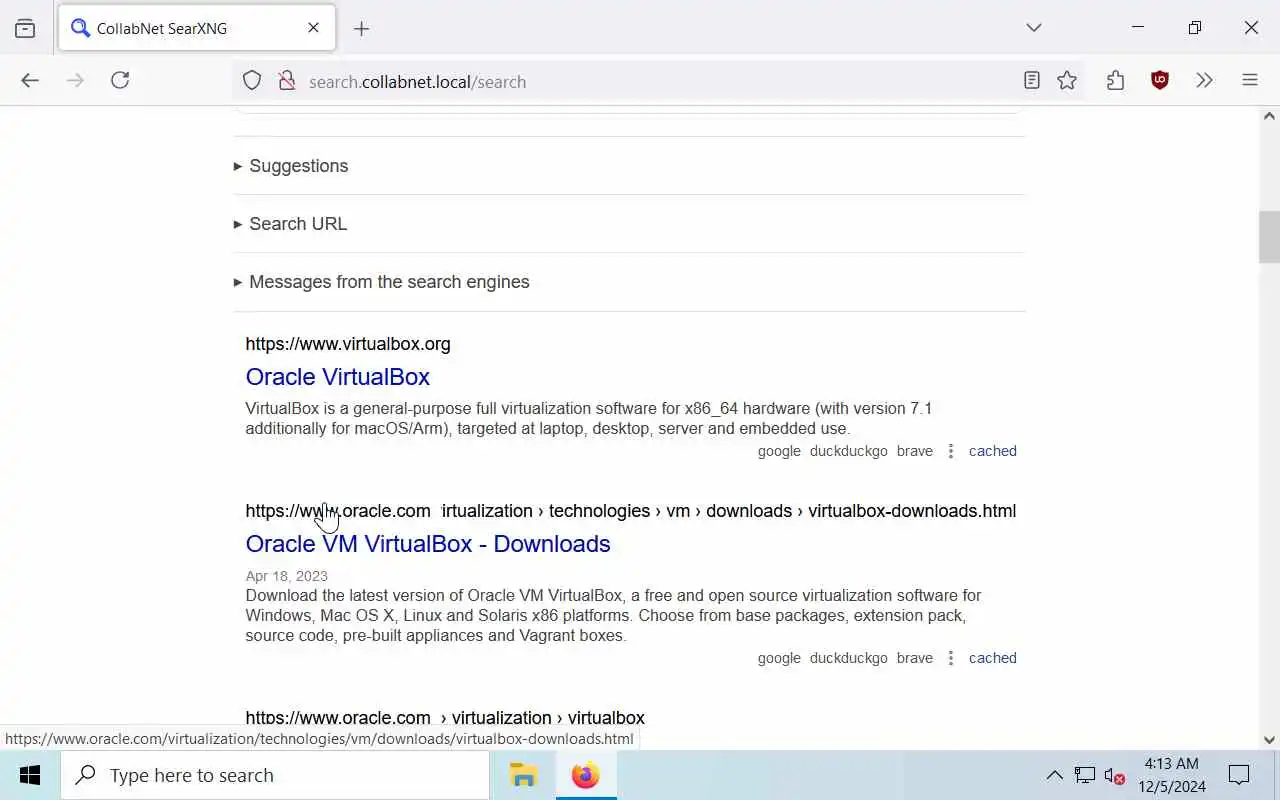The height and width of the screenshot is (800, 1280).
Task: Open the Oracle VirtualBox result title
Action: click(338, 377)
